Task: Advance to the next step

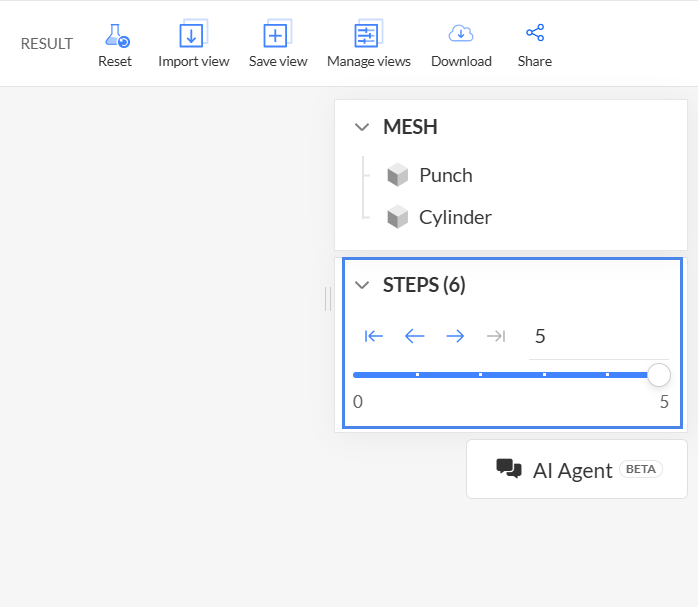Action: [455, 336]
